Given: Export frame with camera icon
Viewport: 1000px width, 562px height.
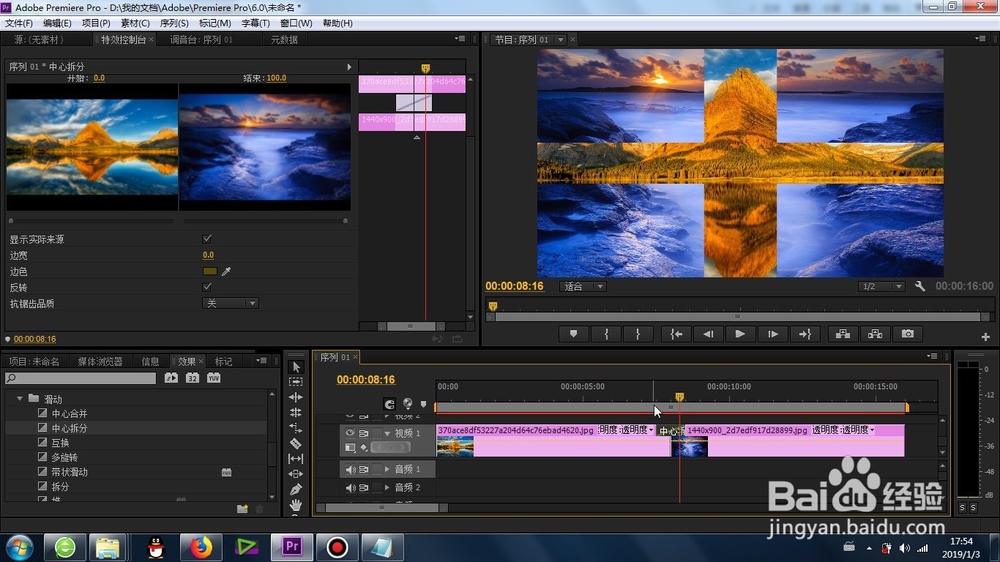Looking at the screenshot, I should coord(908,334).
